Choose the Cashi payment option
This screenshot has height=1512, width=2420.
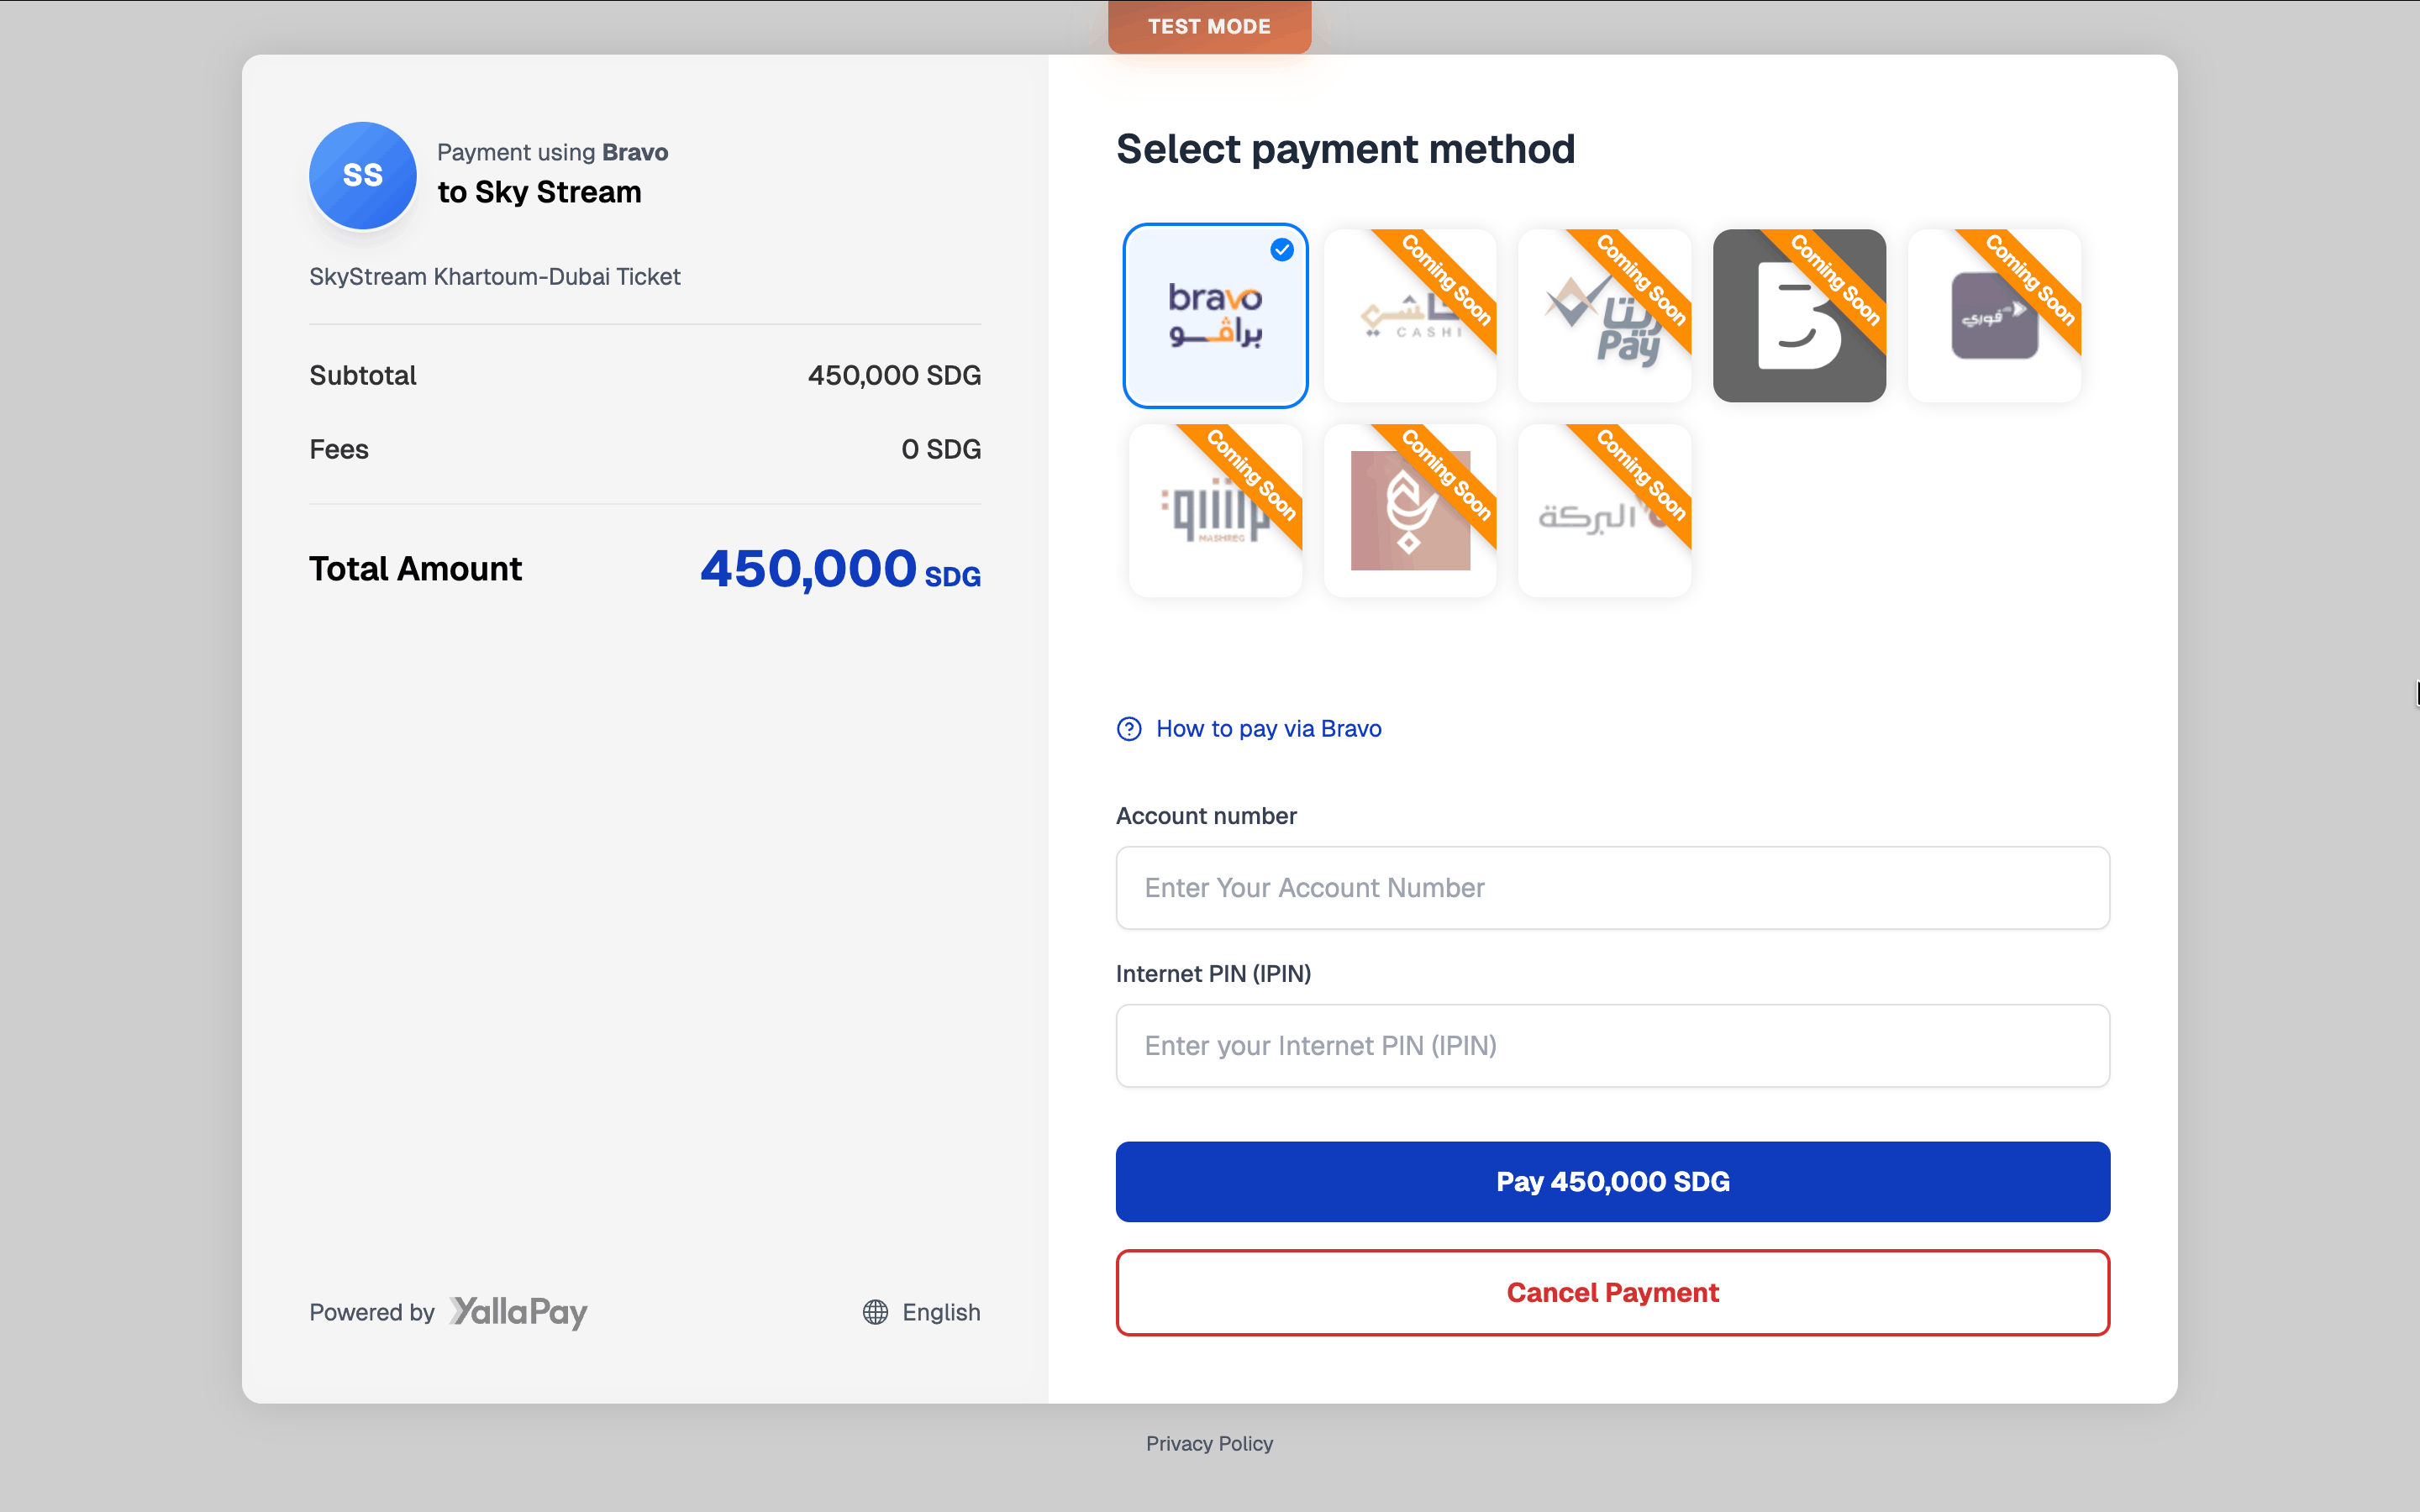(x=1409, y=316)
